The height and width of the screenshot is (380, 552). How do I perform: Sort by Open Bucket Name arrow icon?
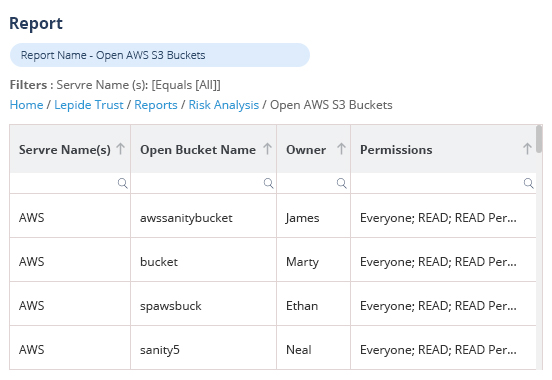[x=267, y=149]
